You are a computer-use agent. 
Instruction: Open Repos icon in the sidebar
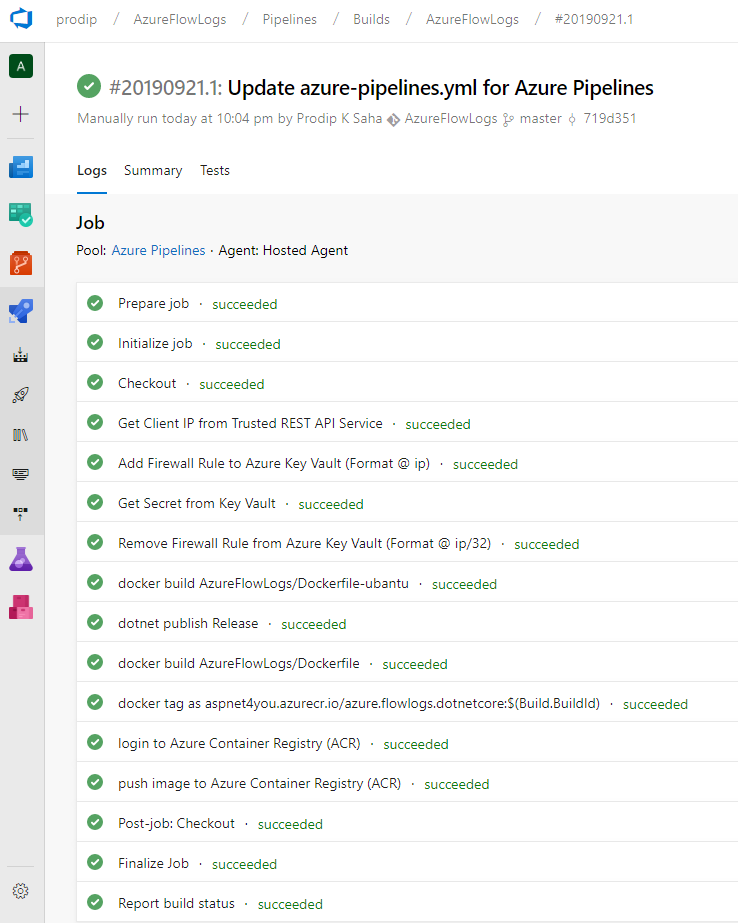21,263
